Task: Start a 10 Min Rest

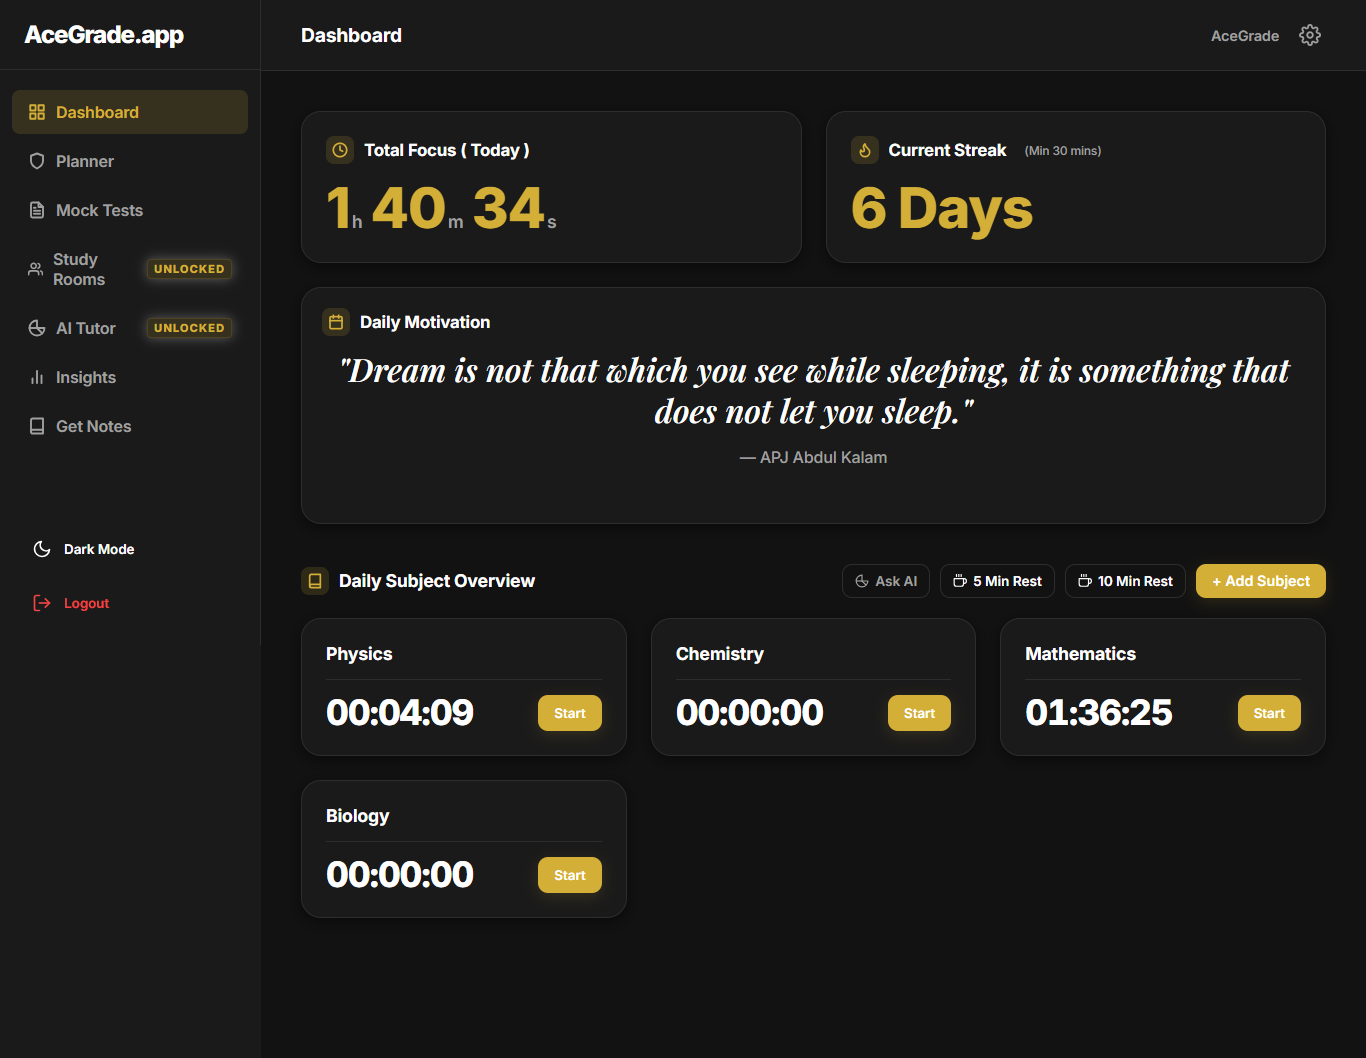Action: (x=1125, y=581)
